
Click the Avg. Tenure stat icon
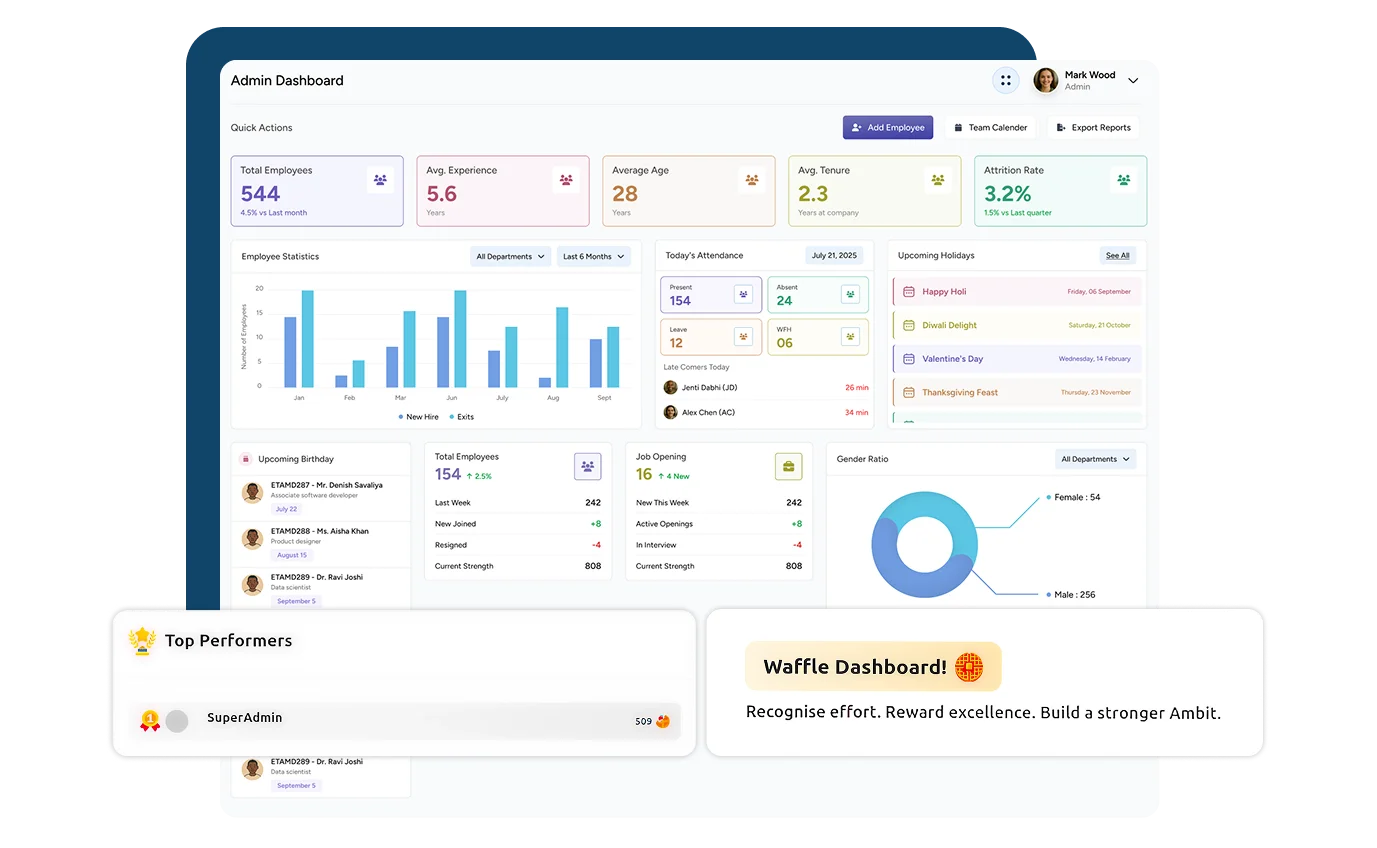pyautogui.click(x=938, y=179)
